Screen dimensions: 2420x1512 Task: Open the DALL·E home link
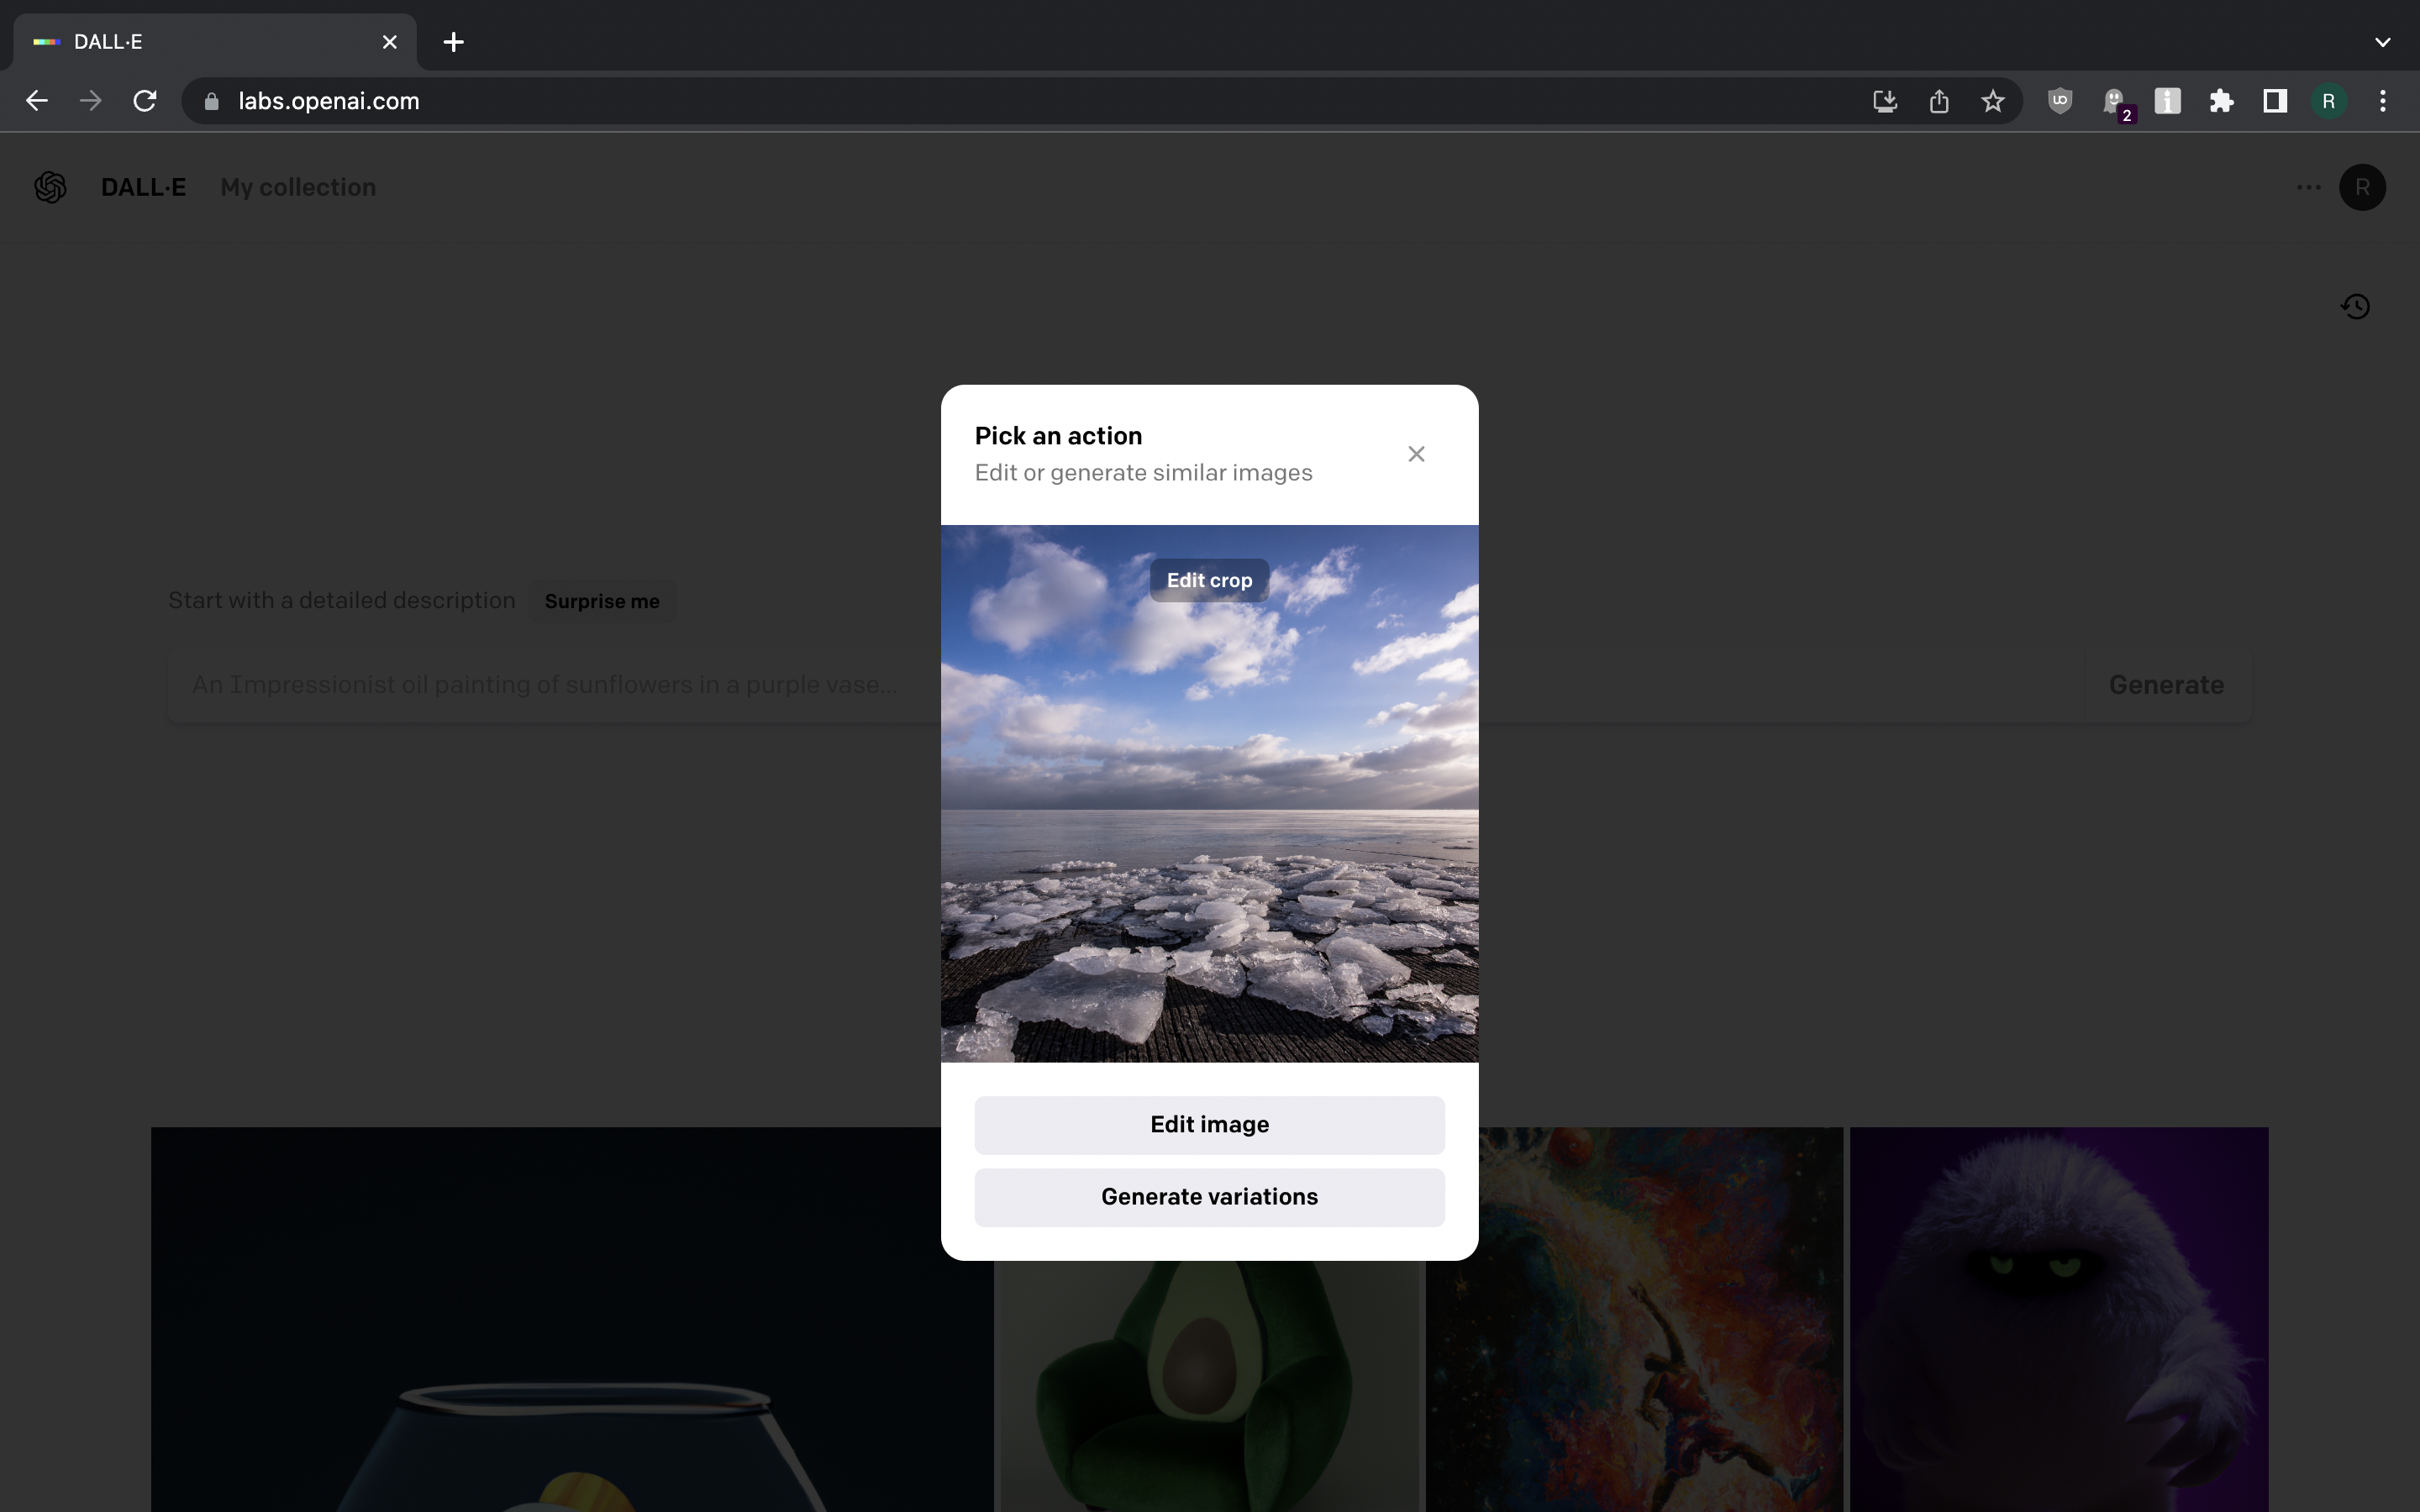tap(143, 187)
